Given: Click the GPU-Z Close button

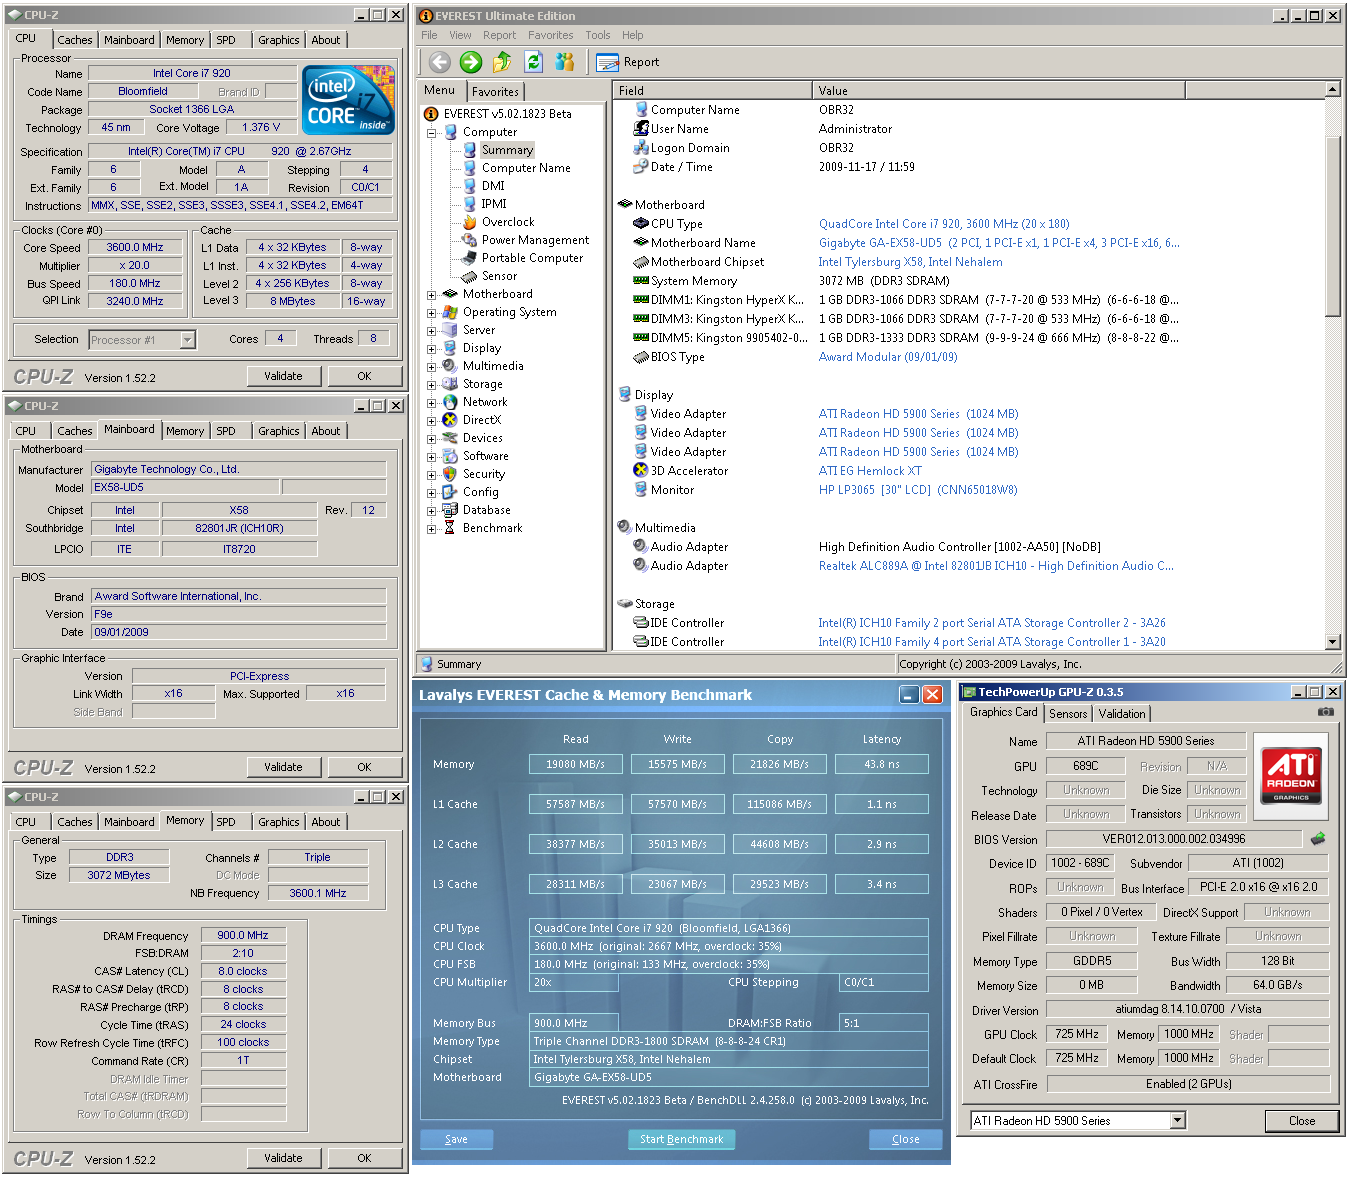Looking at the screenshot, I should click(x=1302, y=1121).
